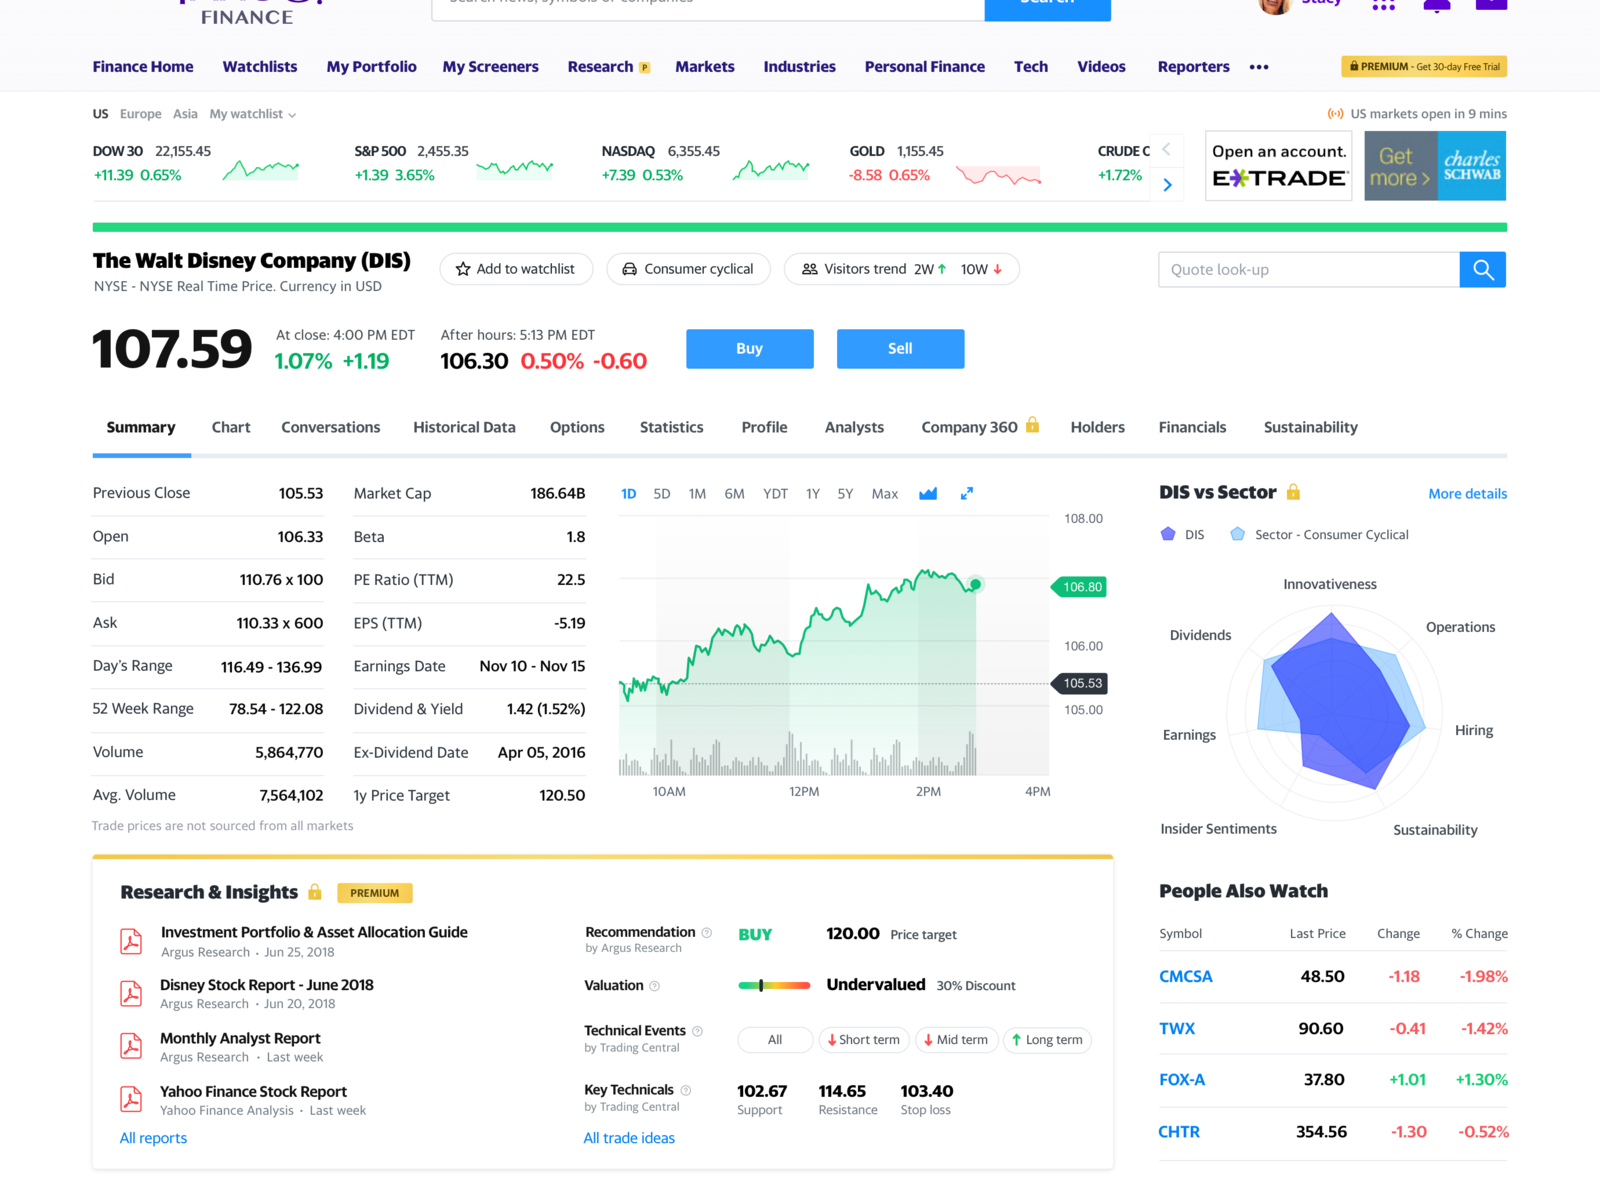This screenshot has width=1600, height=1200.
Task: Click the Buy button
Action: coord(750,349)
